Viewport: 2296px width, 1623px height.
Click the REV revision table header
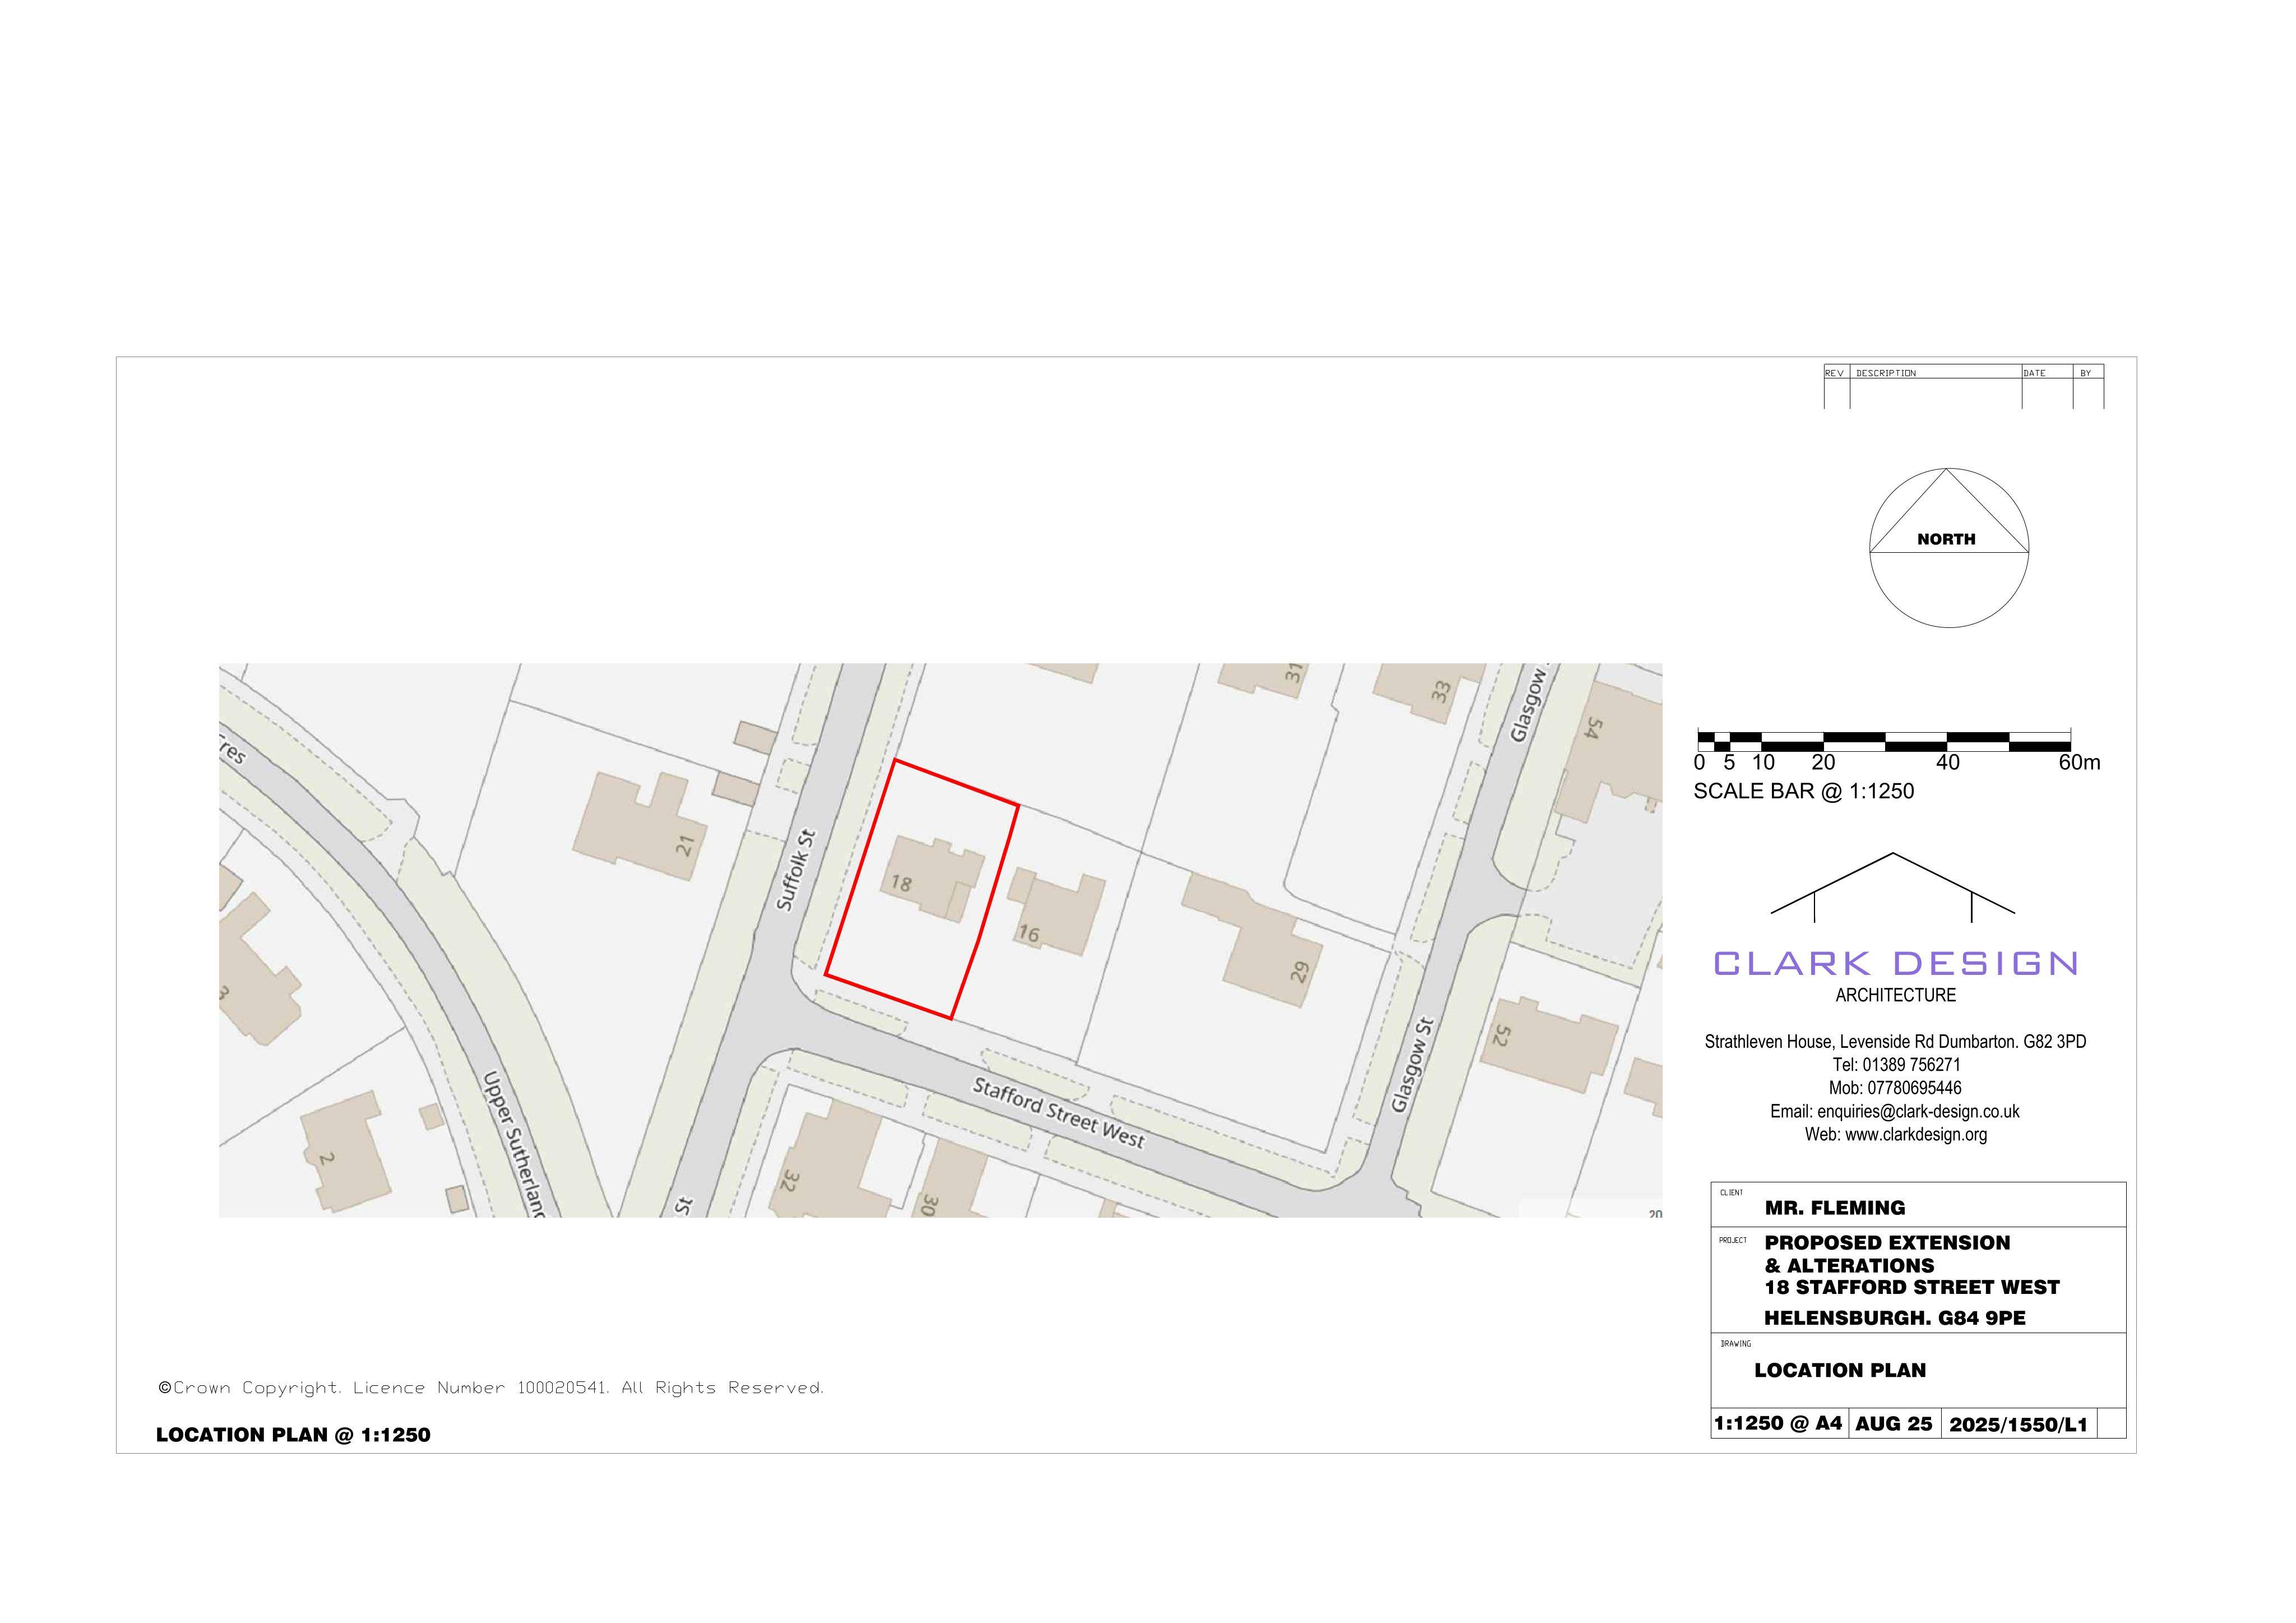tap(1834, 373)
